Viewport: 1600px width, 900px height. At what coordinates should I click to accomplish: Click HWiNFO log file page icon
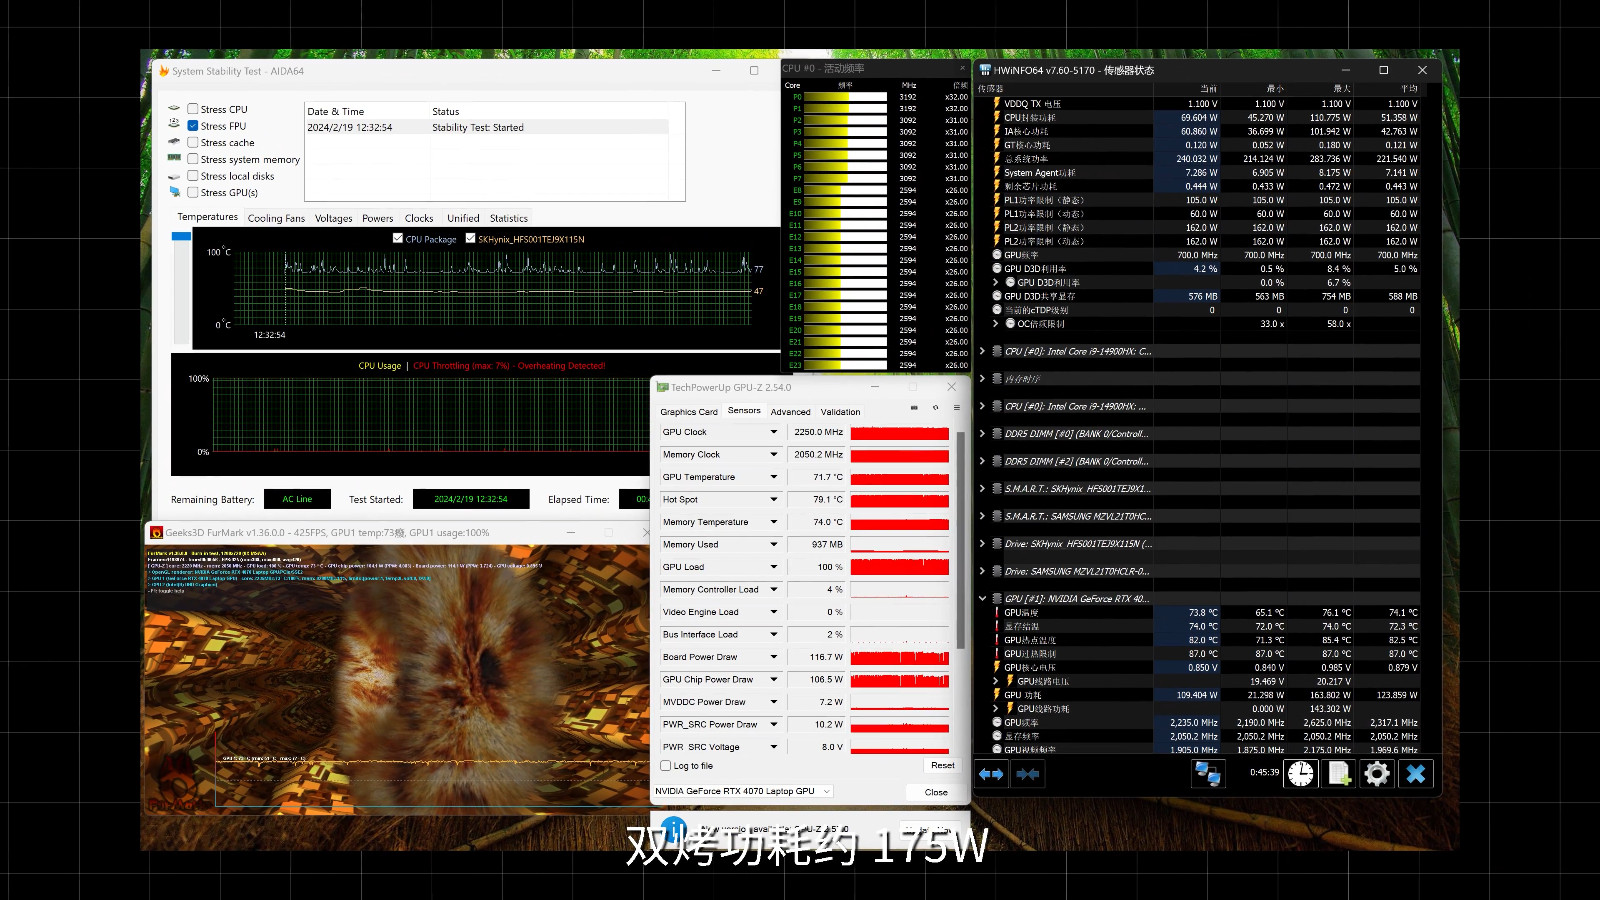click(1340, 774)
